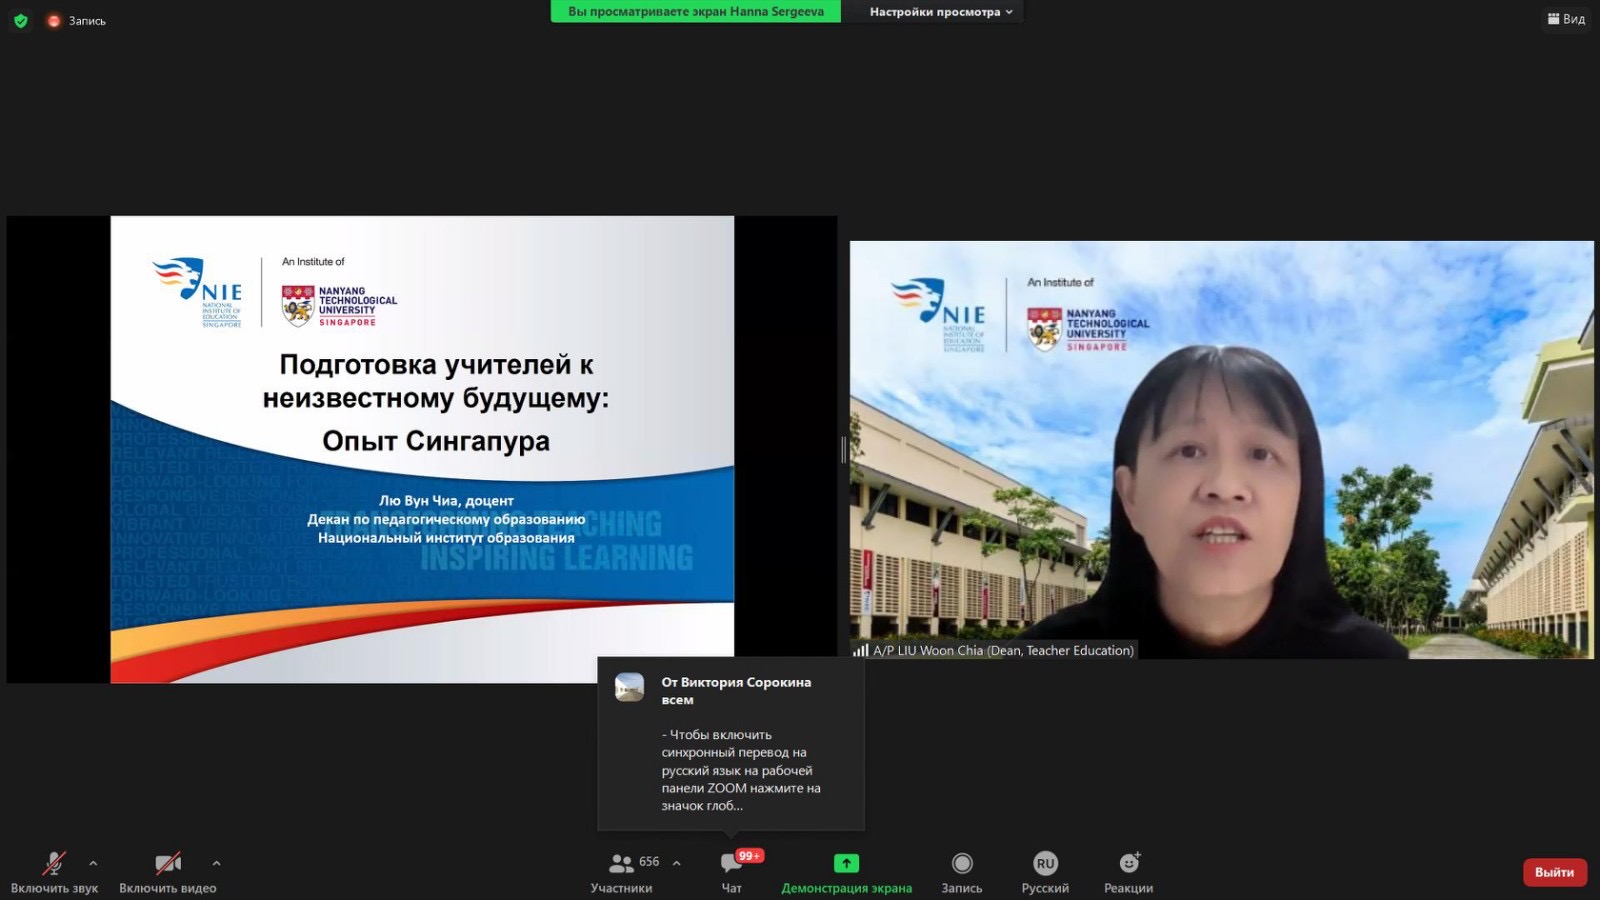Expand the video options chevron next to Включить видео
The width and height of the screenshot is (1600, 900).
pyautogui.click(x=217, y=862)
